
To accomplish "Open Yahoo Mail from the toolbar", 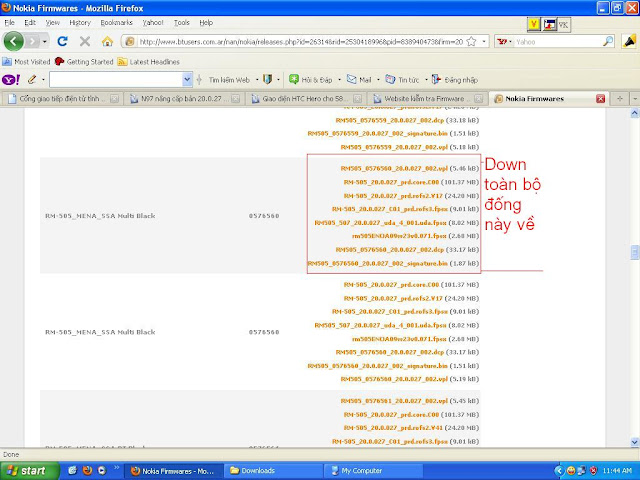I will pyautogui.click(x=359, y=80).
